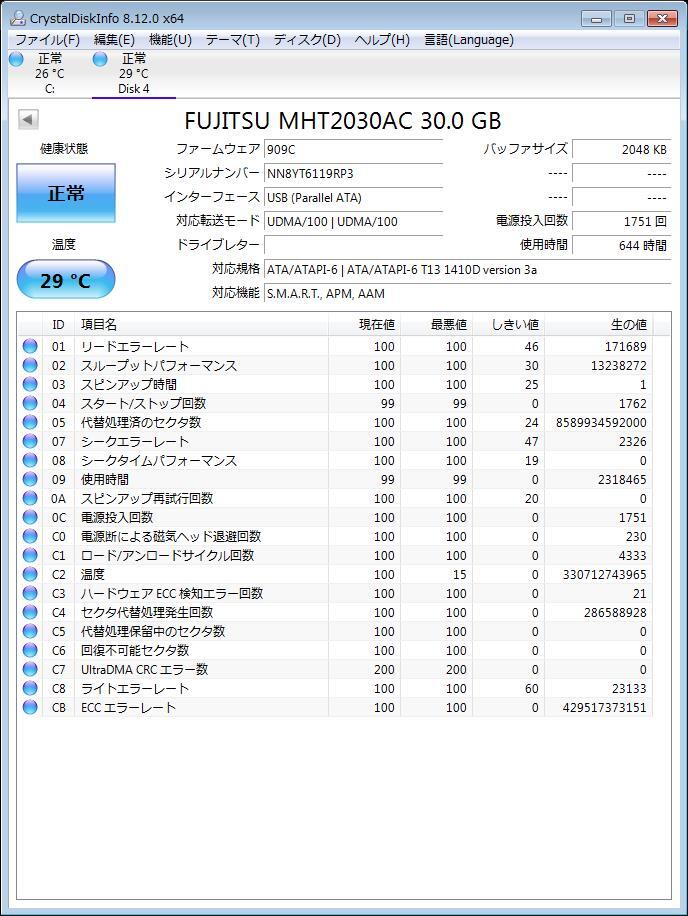Minimize the CrystalDiskInfo window
The height and width of the screenshot is (916, 688).
coord(596,19)
